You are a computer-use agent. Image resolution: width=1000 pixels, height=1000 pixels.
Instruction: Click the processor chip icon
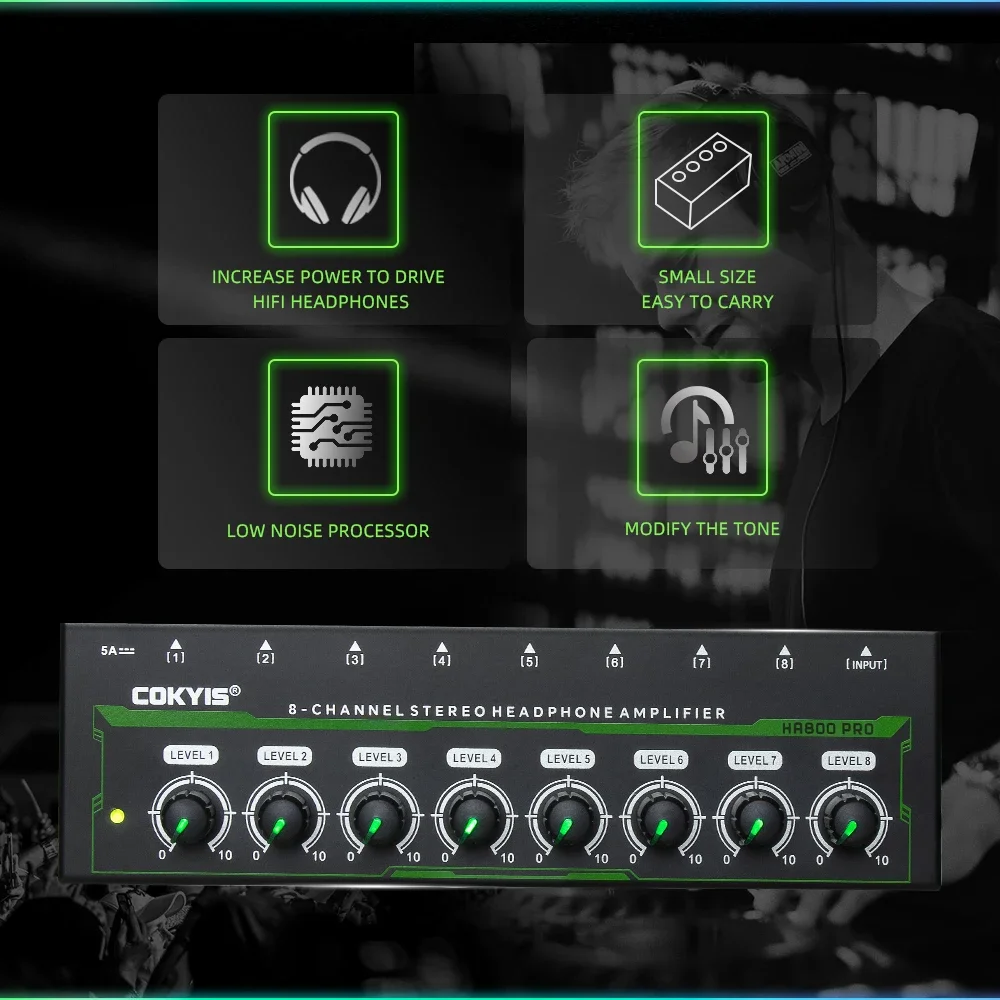pyautogui.click(x=332, y=427)
